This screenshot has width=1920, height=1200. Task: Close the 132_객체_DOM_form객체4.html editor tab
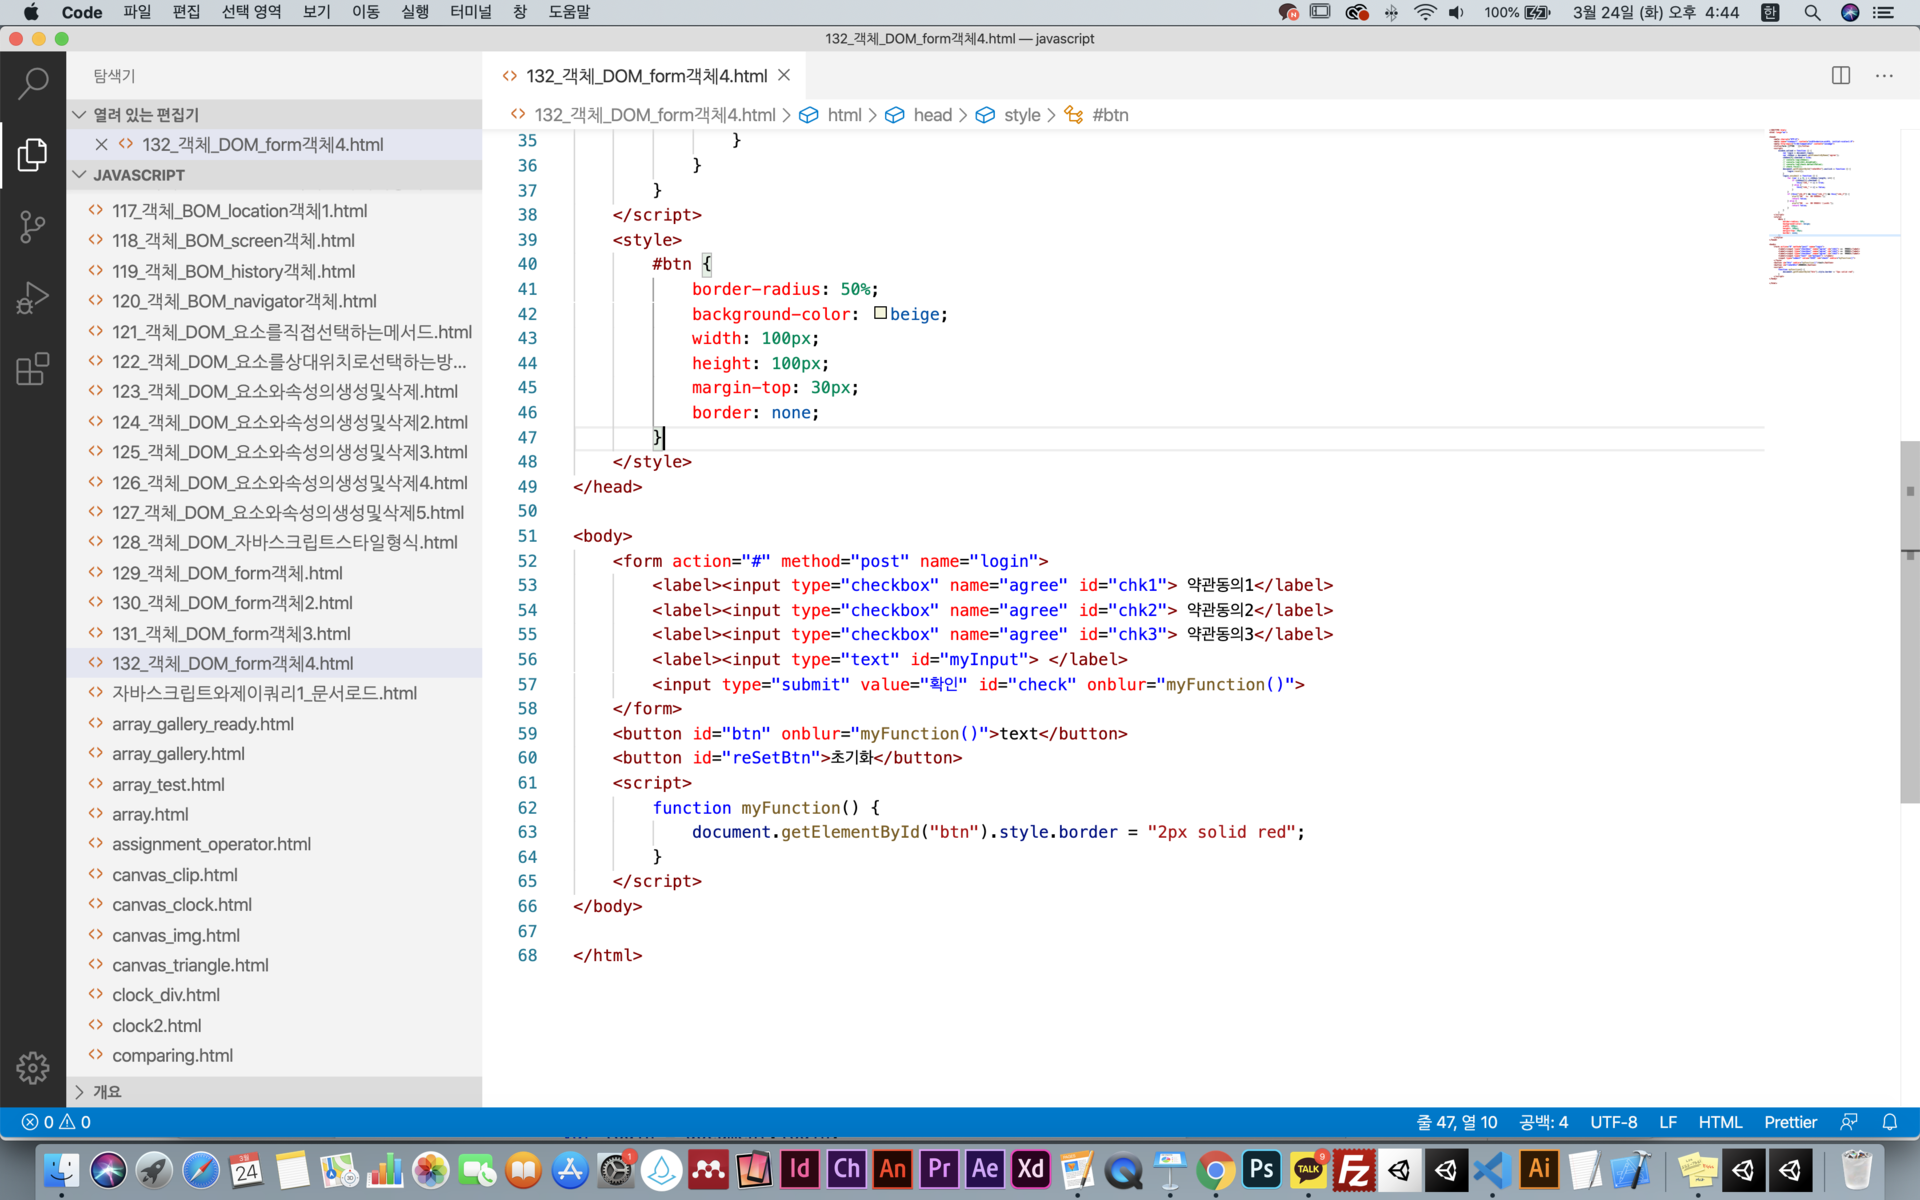pos(784,76)
